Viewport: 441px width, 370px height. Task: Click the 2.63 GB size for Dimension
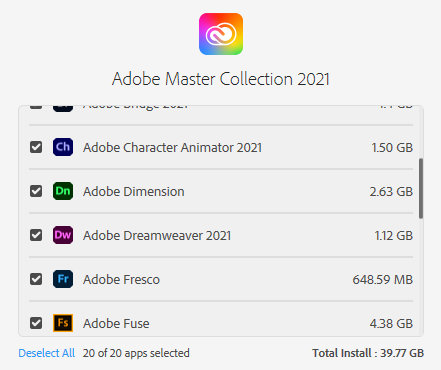pos(391,192)
